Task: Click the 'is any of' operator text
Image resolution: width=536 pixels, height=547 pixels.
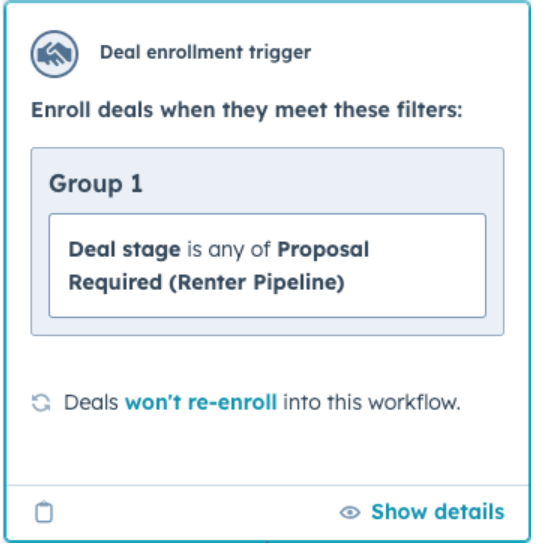Action: click(x=229, y=250)
